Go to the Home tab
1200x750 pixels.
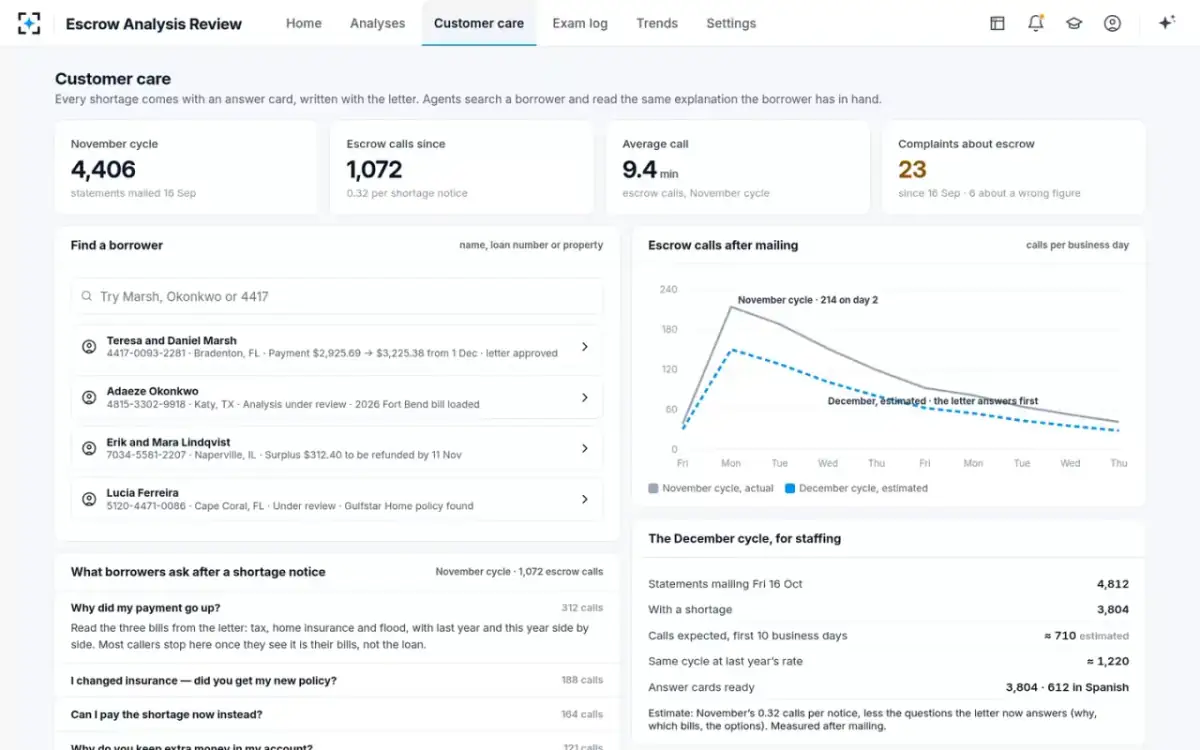pos(304,23)
